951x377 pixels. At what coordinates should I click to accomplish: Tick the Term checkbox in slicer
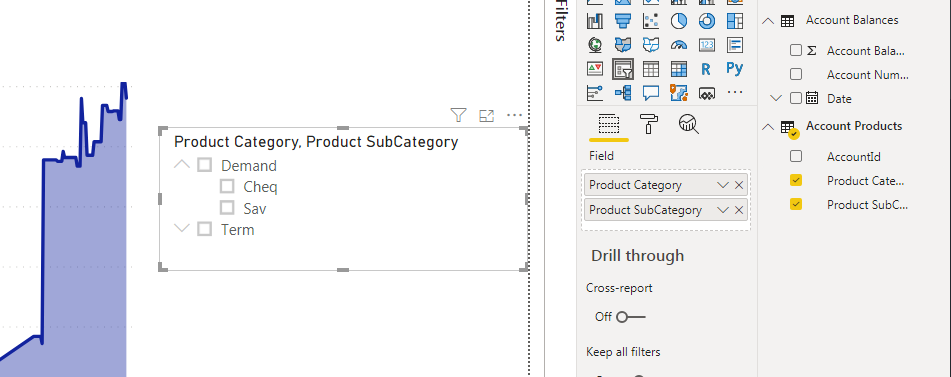click(x=204, y=229)
